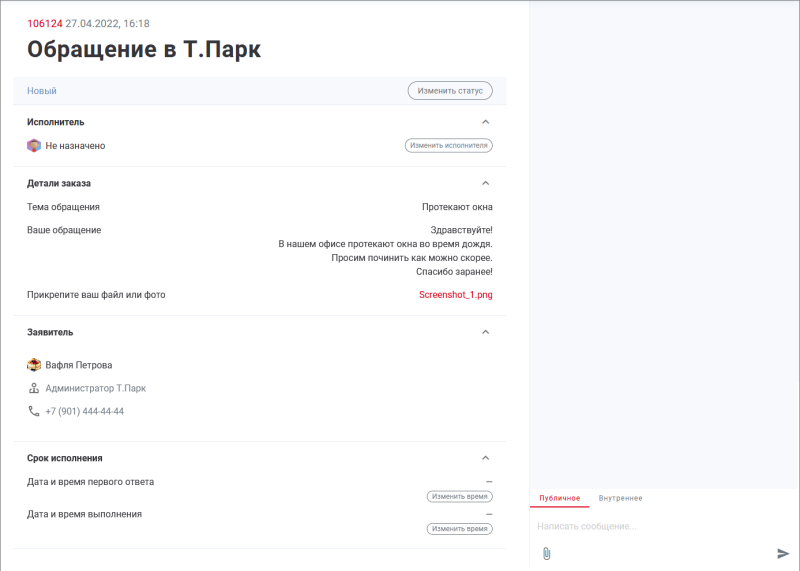Screen dimensions: 800x571
Task: Change time for completion date
Action: 459,528
